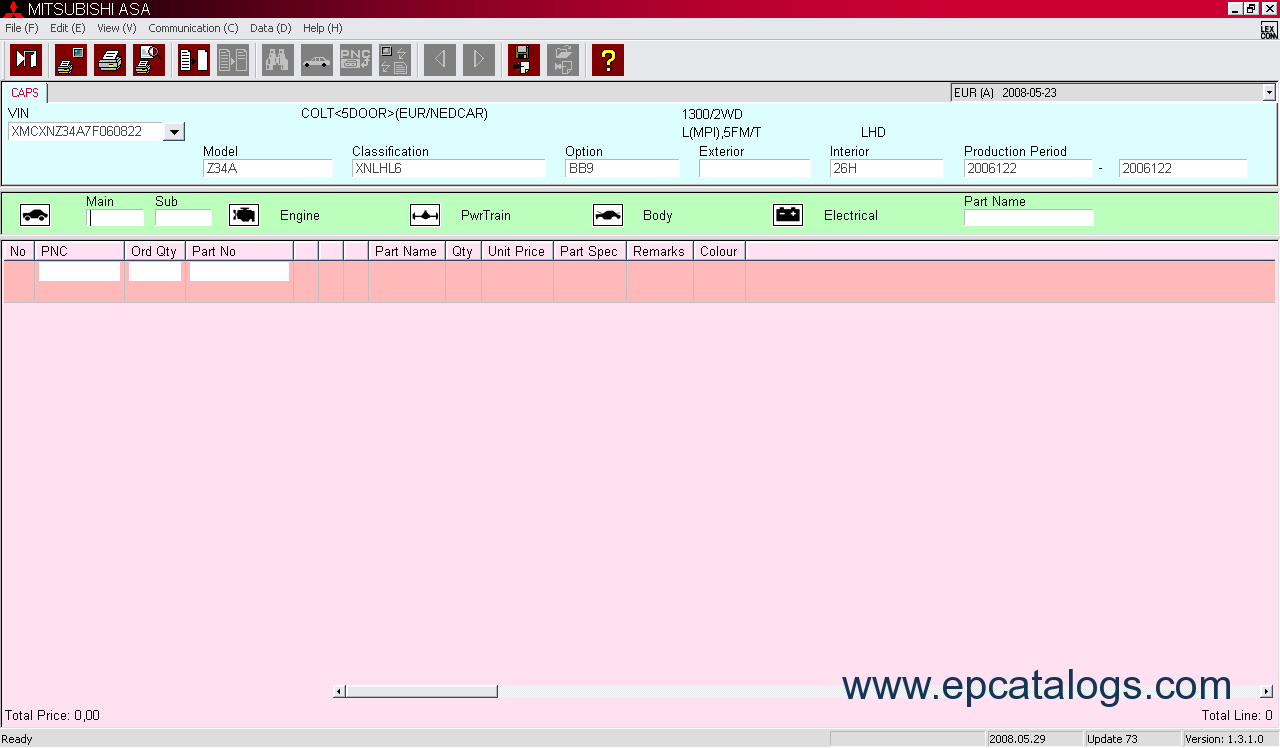The image size is (1280, 748).
Task: Select the Electrical battery icon
Action: tap(788, 215)
